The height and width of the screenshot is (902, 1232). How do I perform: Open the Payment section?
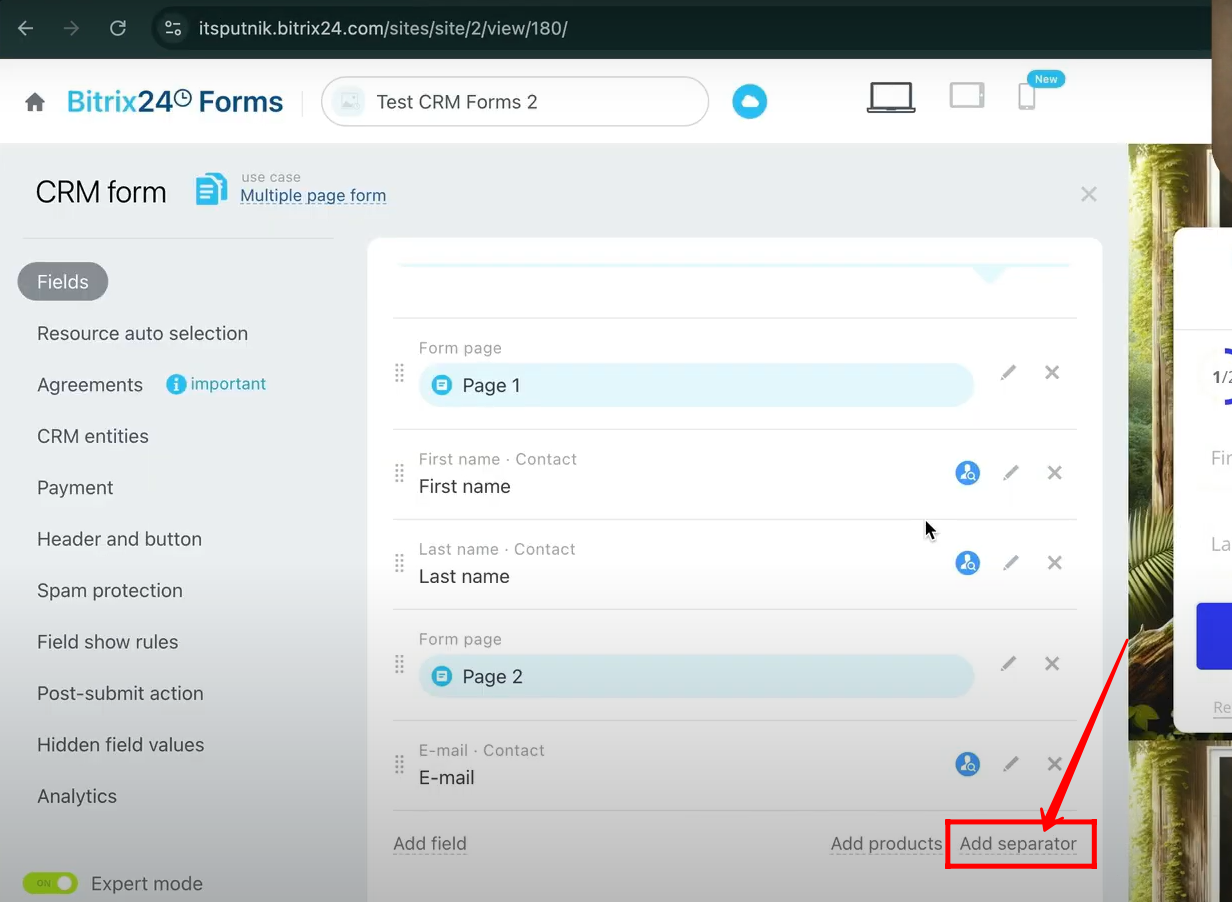(x=75, y=488)
